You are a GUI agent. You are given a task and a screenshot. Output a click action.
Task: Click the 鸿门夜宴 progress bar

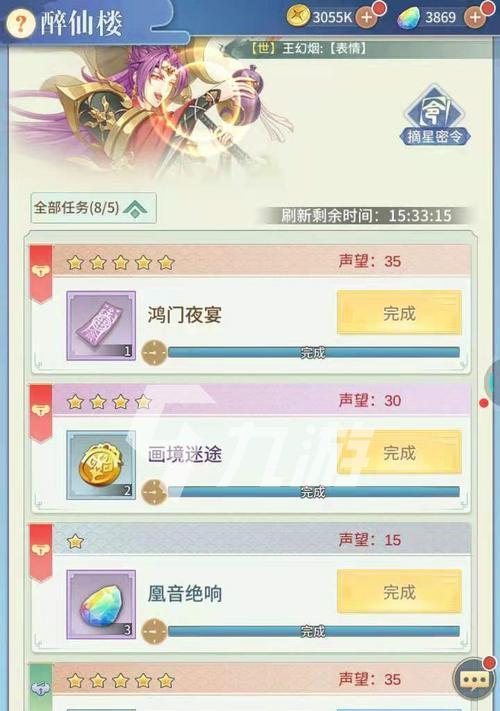313,352
